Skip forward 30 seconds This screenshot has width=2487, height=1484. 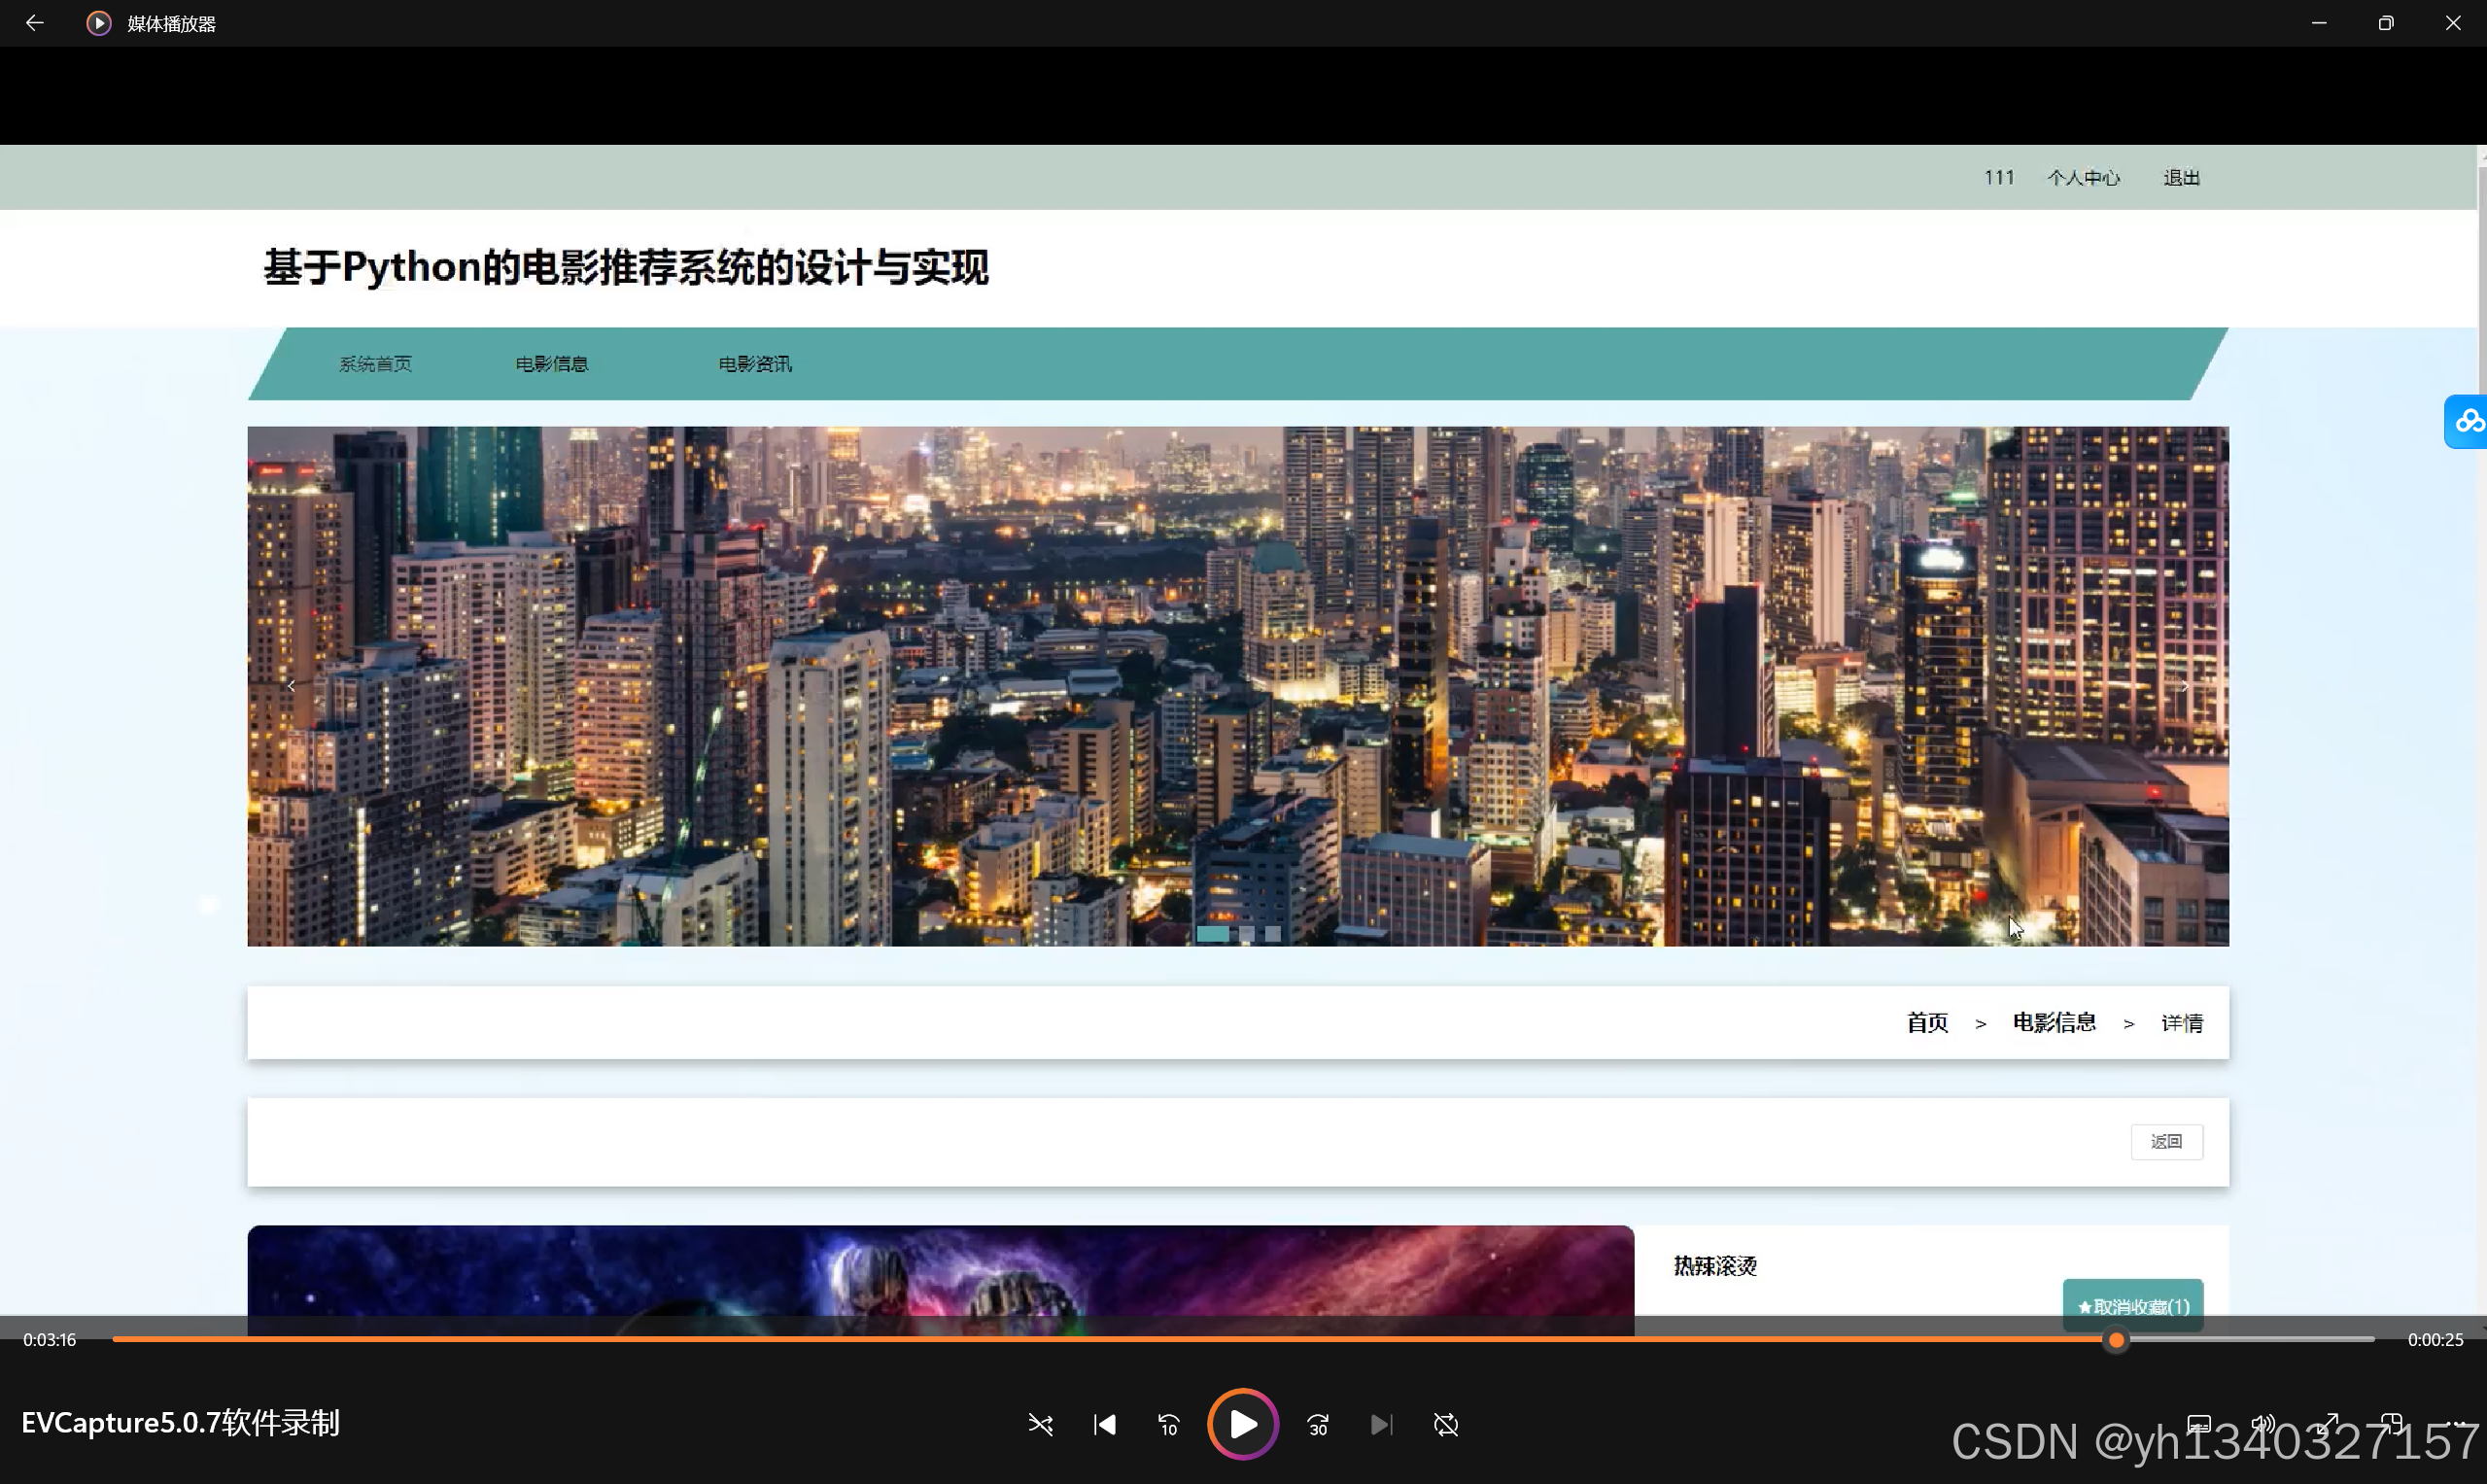pos(1317,1424)
